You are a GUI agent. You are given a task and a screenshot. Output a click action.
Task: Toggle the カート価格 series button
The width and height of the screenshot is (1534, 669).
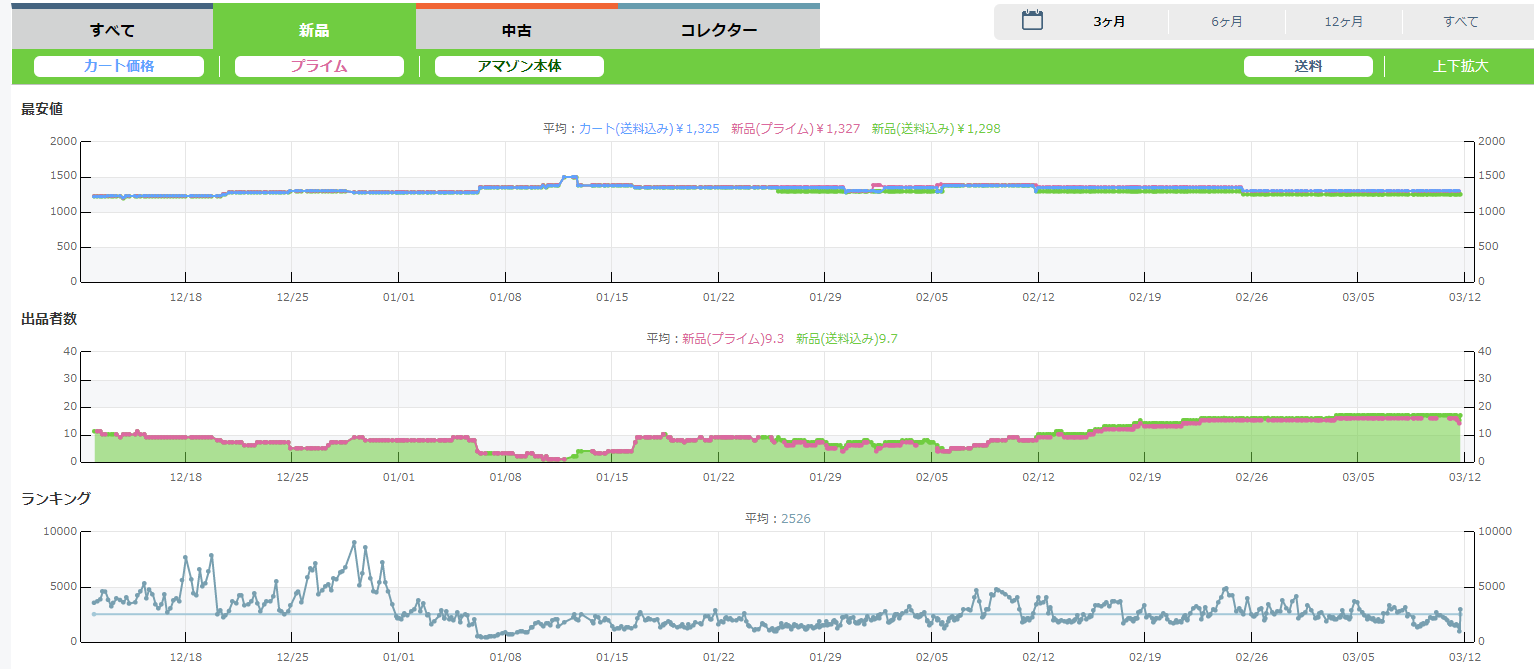click(x=119, y=66)
